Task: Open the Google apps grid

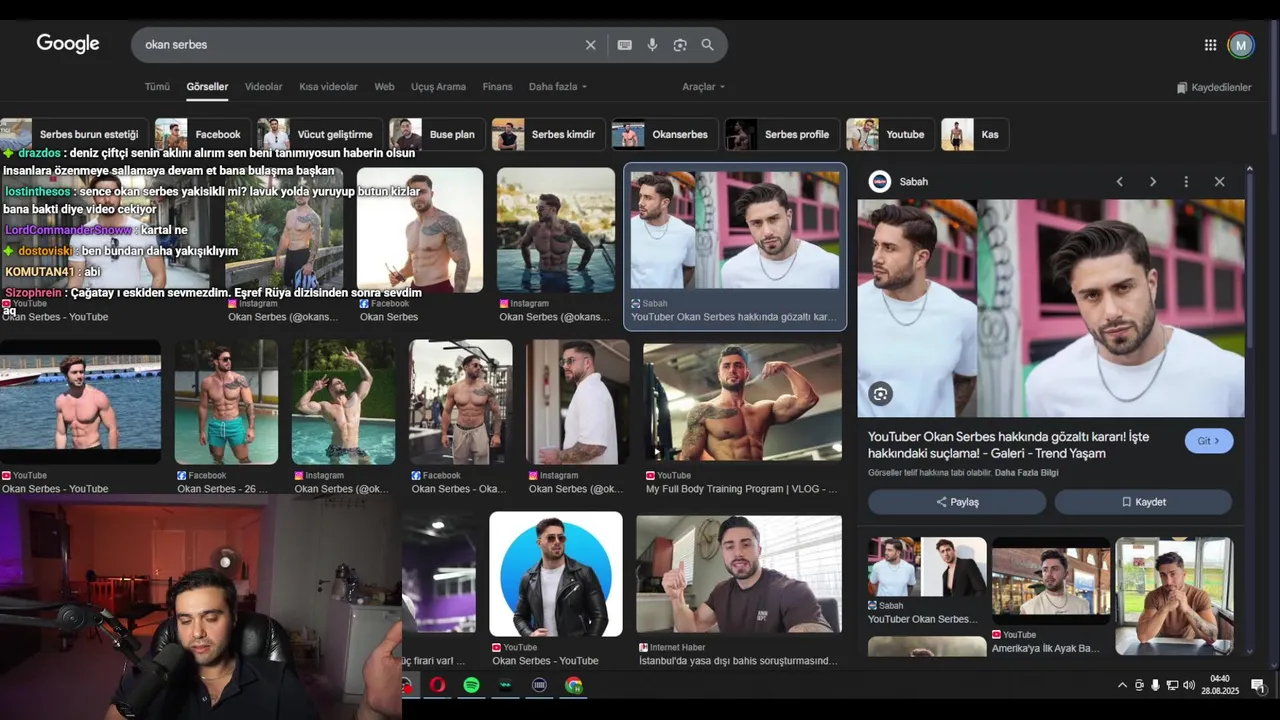Action: (x=1210, y=45)
